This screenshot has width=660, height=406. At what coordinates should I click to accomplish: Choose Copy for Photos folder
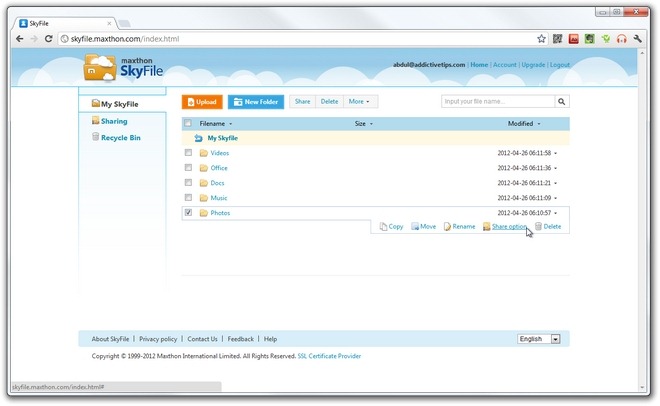[391, 227]
